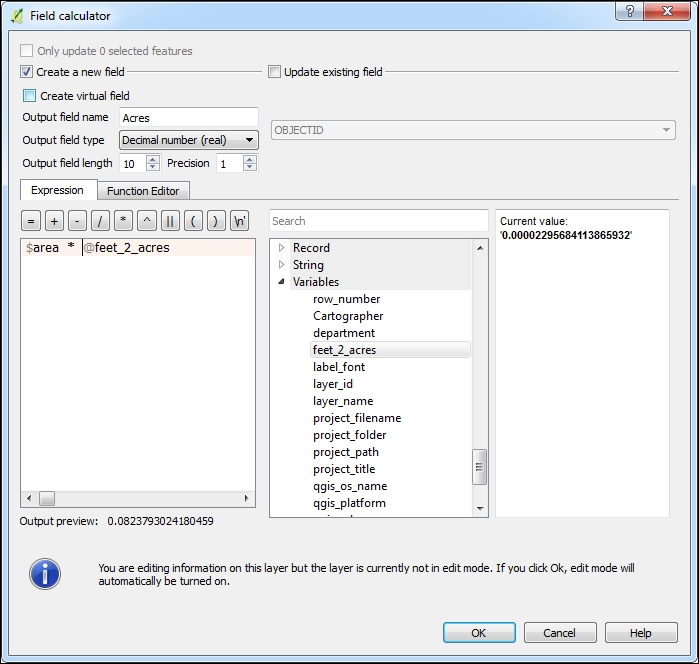Insert the plus operator
The image size is (699, 664).
[x=54, y=221]
